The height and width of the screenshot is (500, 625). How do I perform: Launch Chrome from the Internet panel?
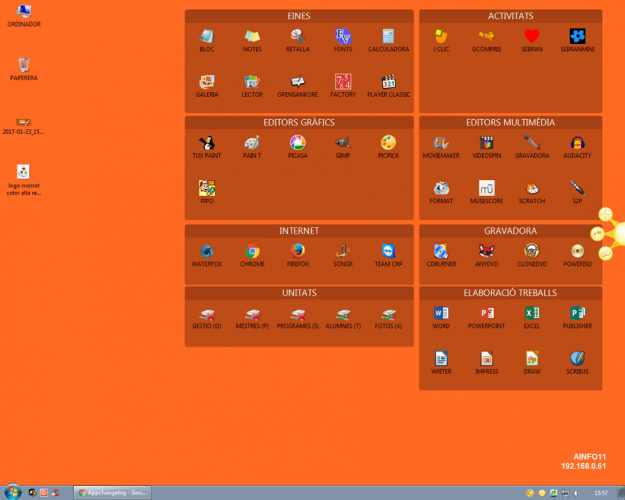point(252,252)
